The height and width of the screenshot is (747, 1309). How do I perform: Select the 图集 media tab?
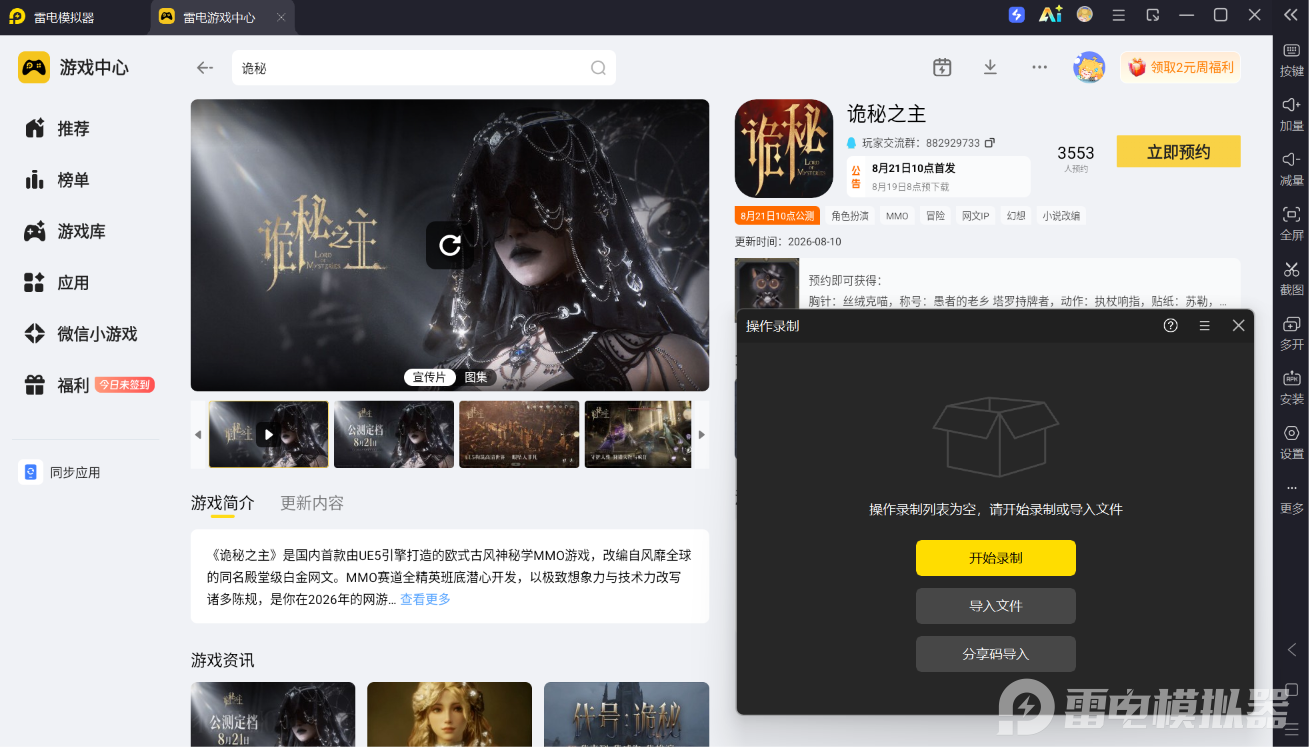click(x=476, y=377)
